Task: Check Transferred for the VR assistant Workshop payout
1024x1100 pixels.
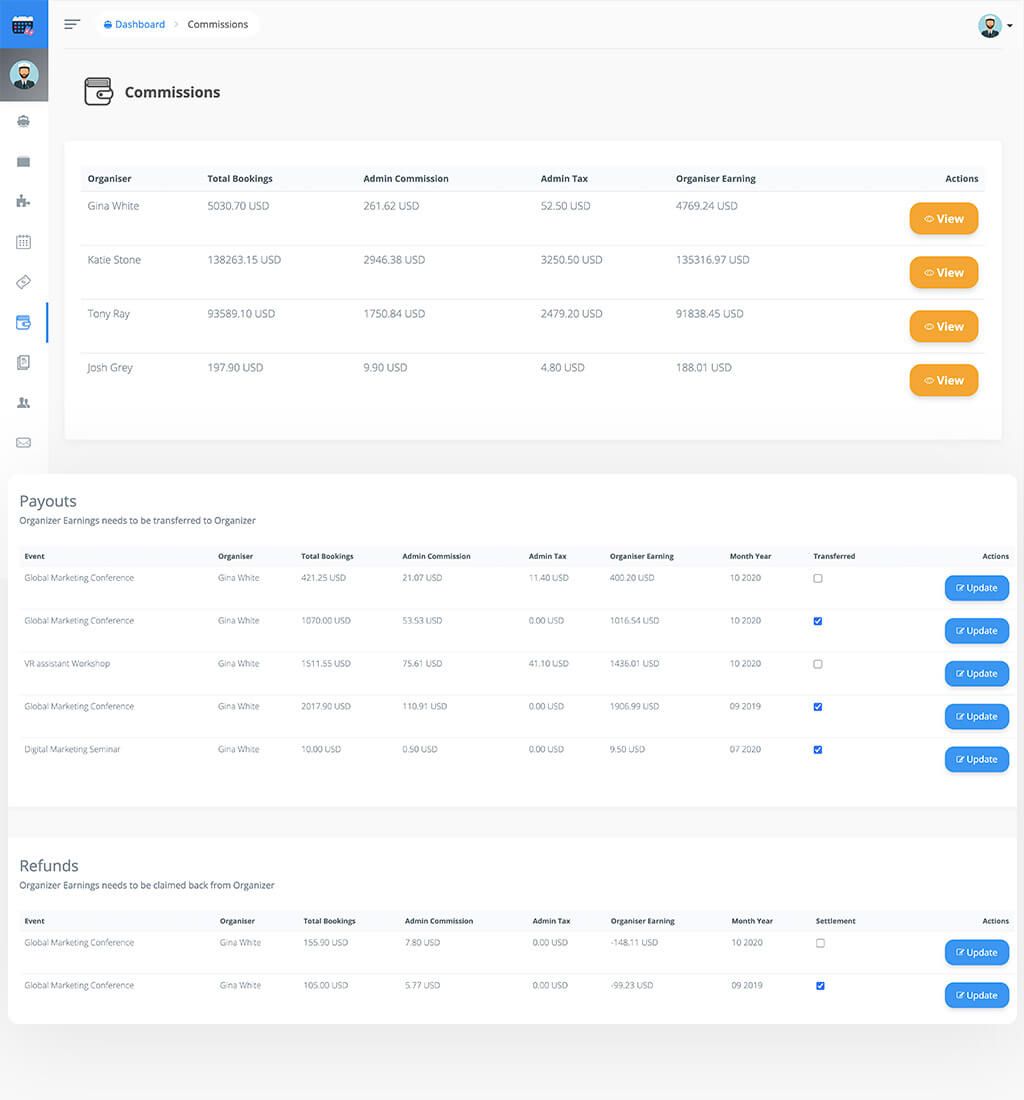Action: click(x=817, y=664)
